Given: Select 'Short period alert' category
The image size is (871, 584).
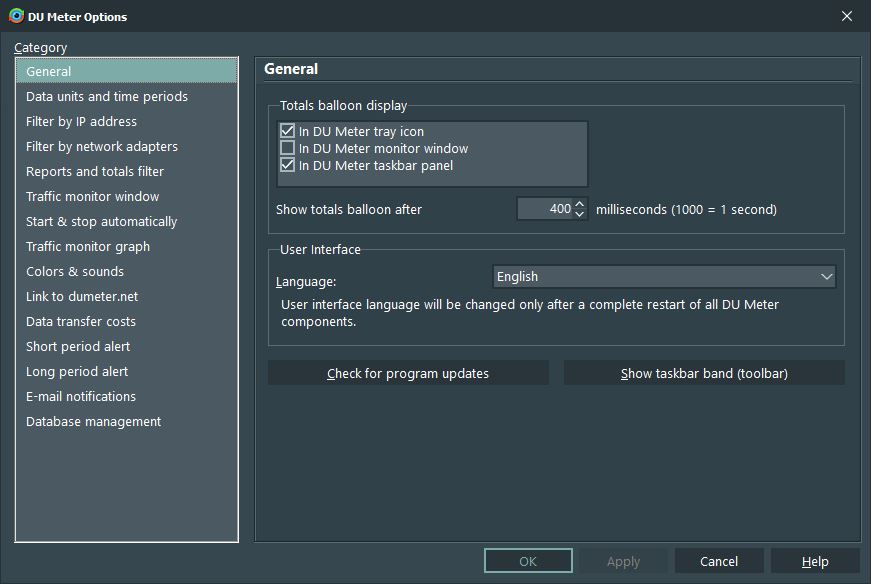Looking at the screenshot, I should click(x=127, y=347).
